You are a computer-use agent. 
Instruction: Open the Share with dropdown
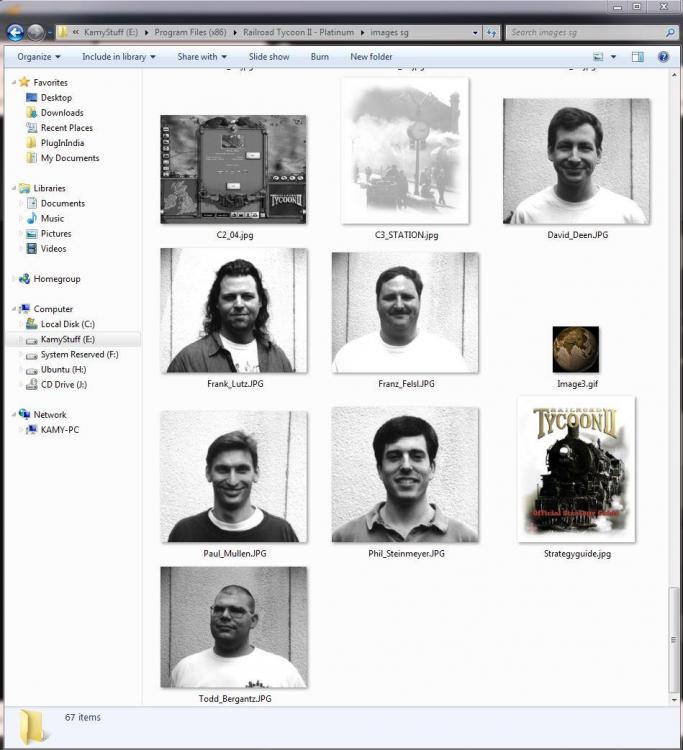click(201, 57)
